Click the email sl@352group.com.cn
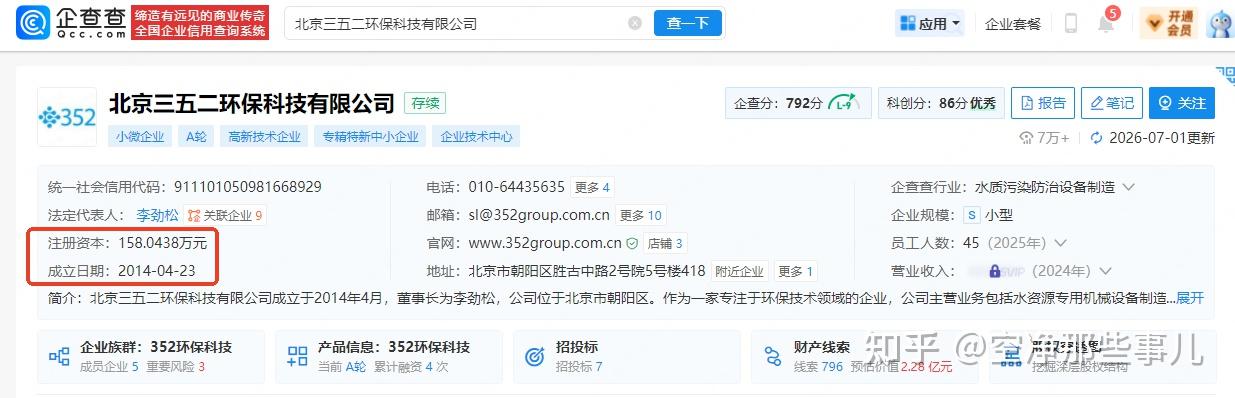This screenshot has width=1235, height=398. pyautogui.click(x=538, y=215)
